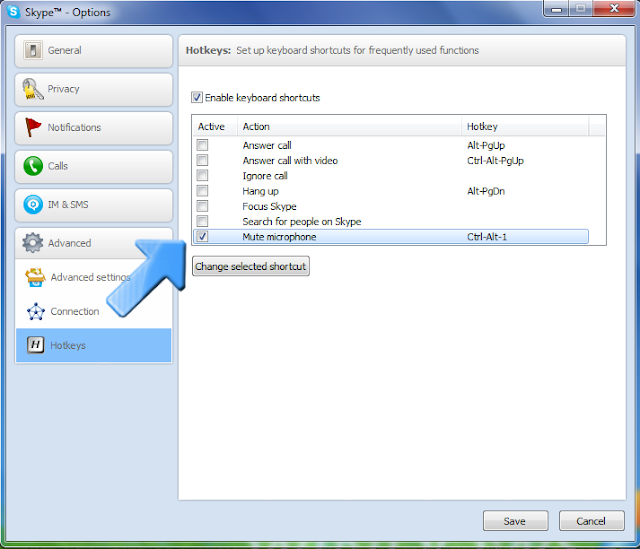Uncheck the Mute microphone checkbox

click(202, 236)
